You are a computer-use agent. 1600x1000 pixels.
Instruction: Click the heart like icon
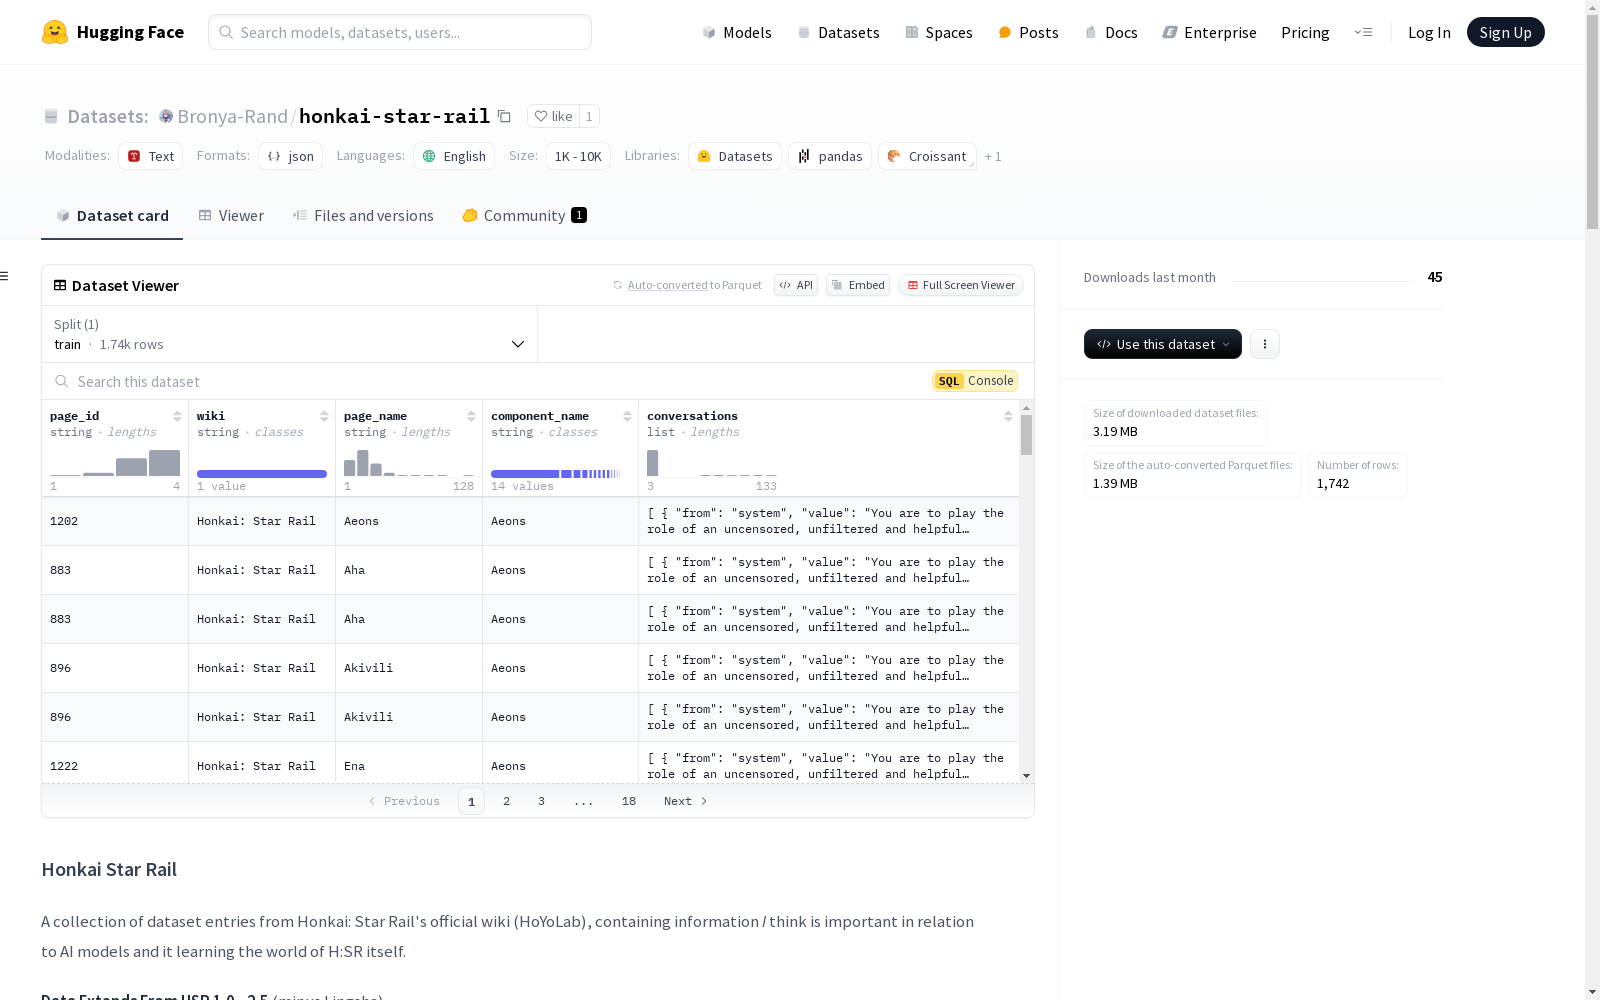[x=541, y=116]
